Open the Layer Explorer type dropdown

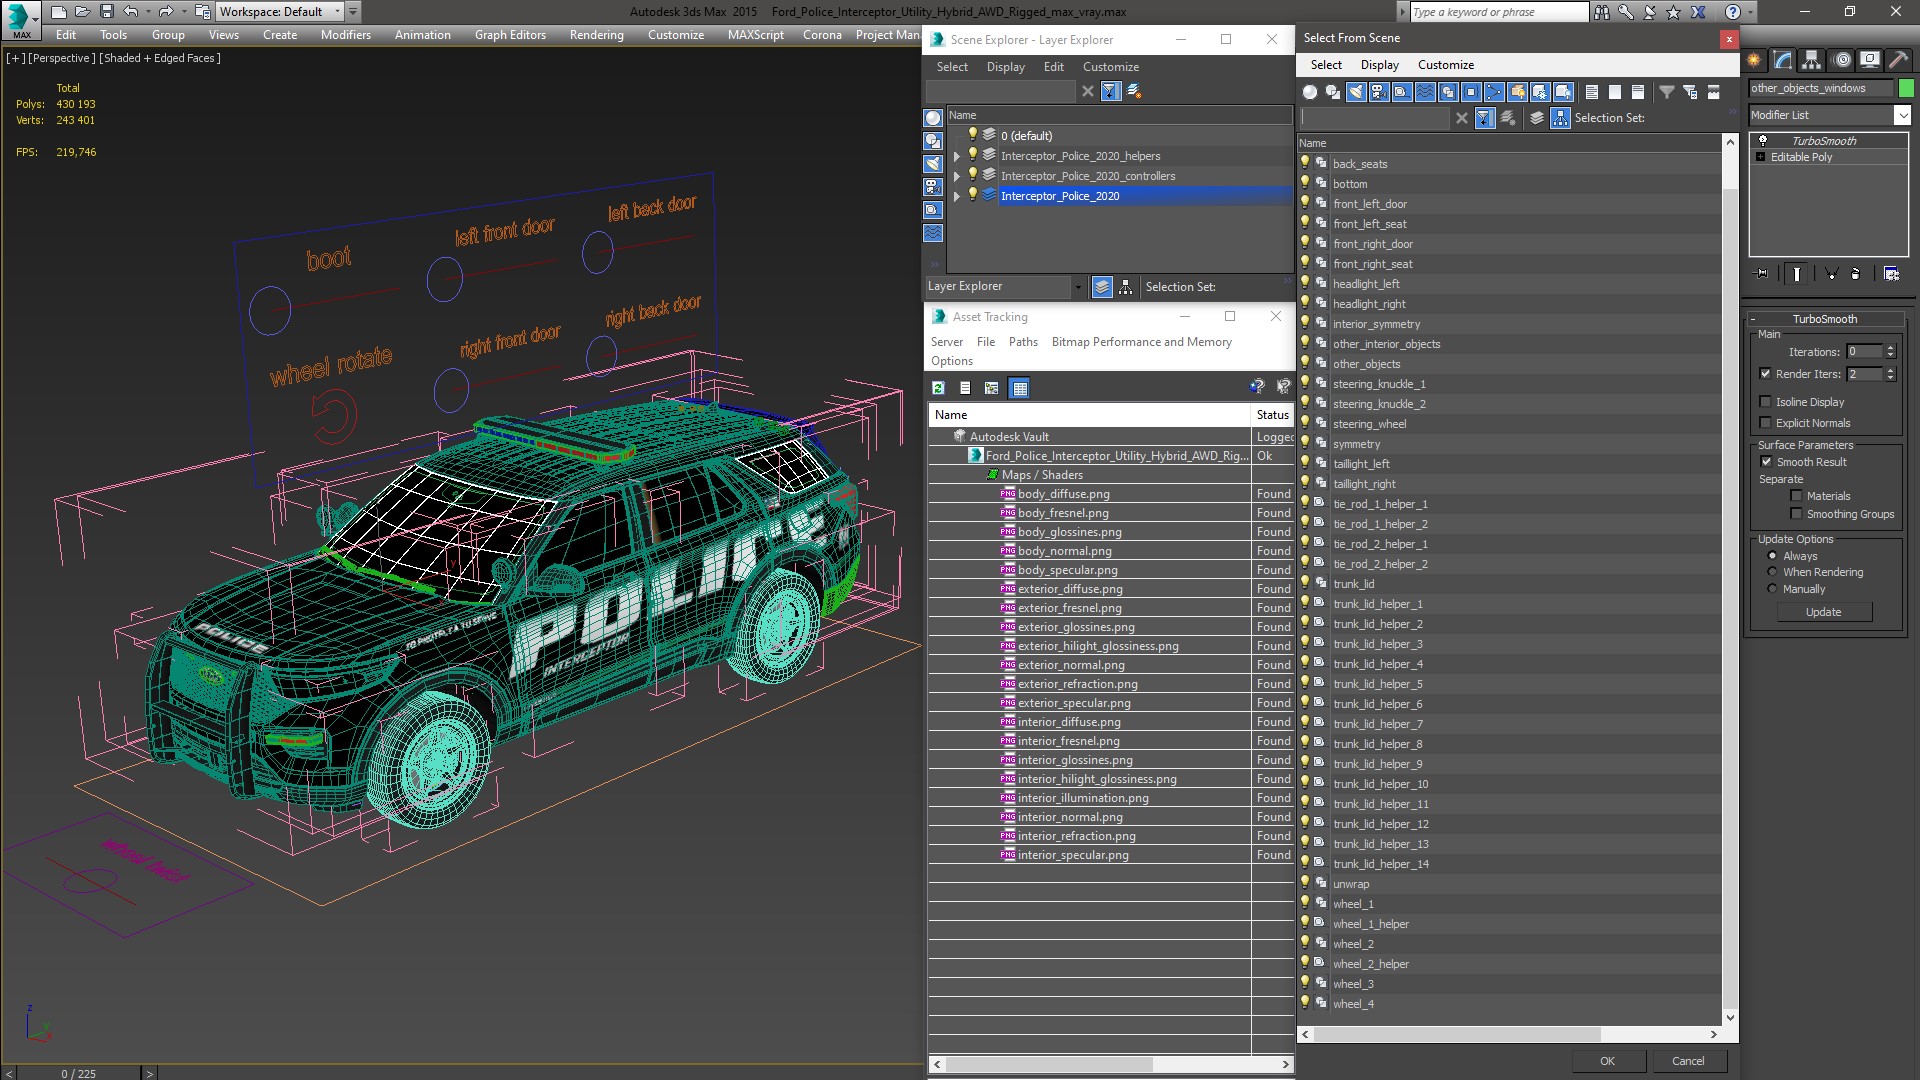tap(1077, 287)
